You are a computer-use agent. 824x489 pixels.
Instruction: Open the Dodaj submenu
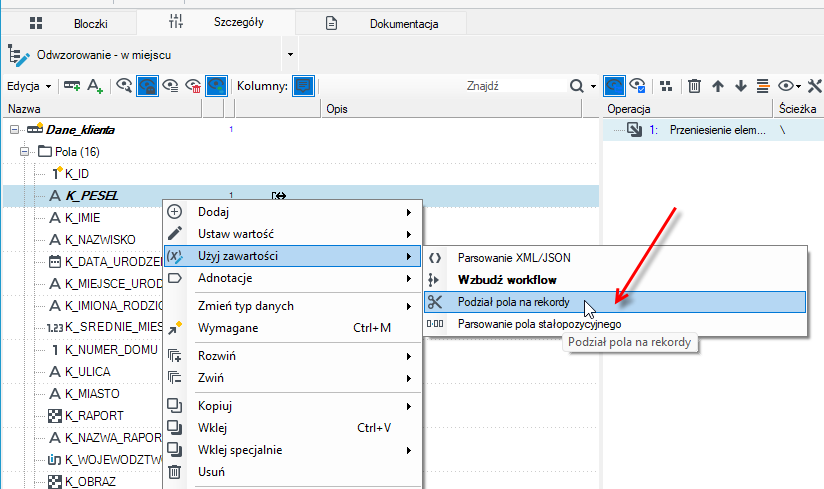pyautogui.click(x=292, y=212)
